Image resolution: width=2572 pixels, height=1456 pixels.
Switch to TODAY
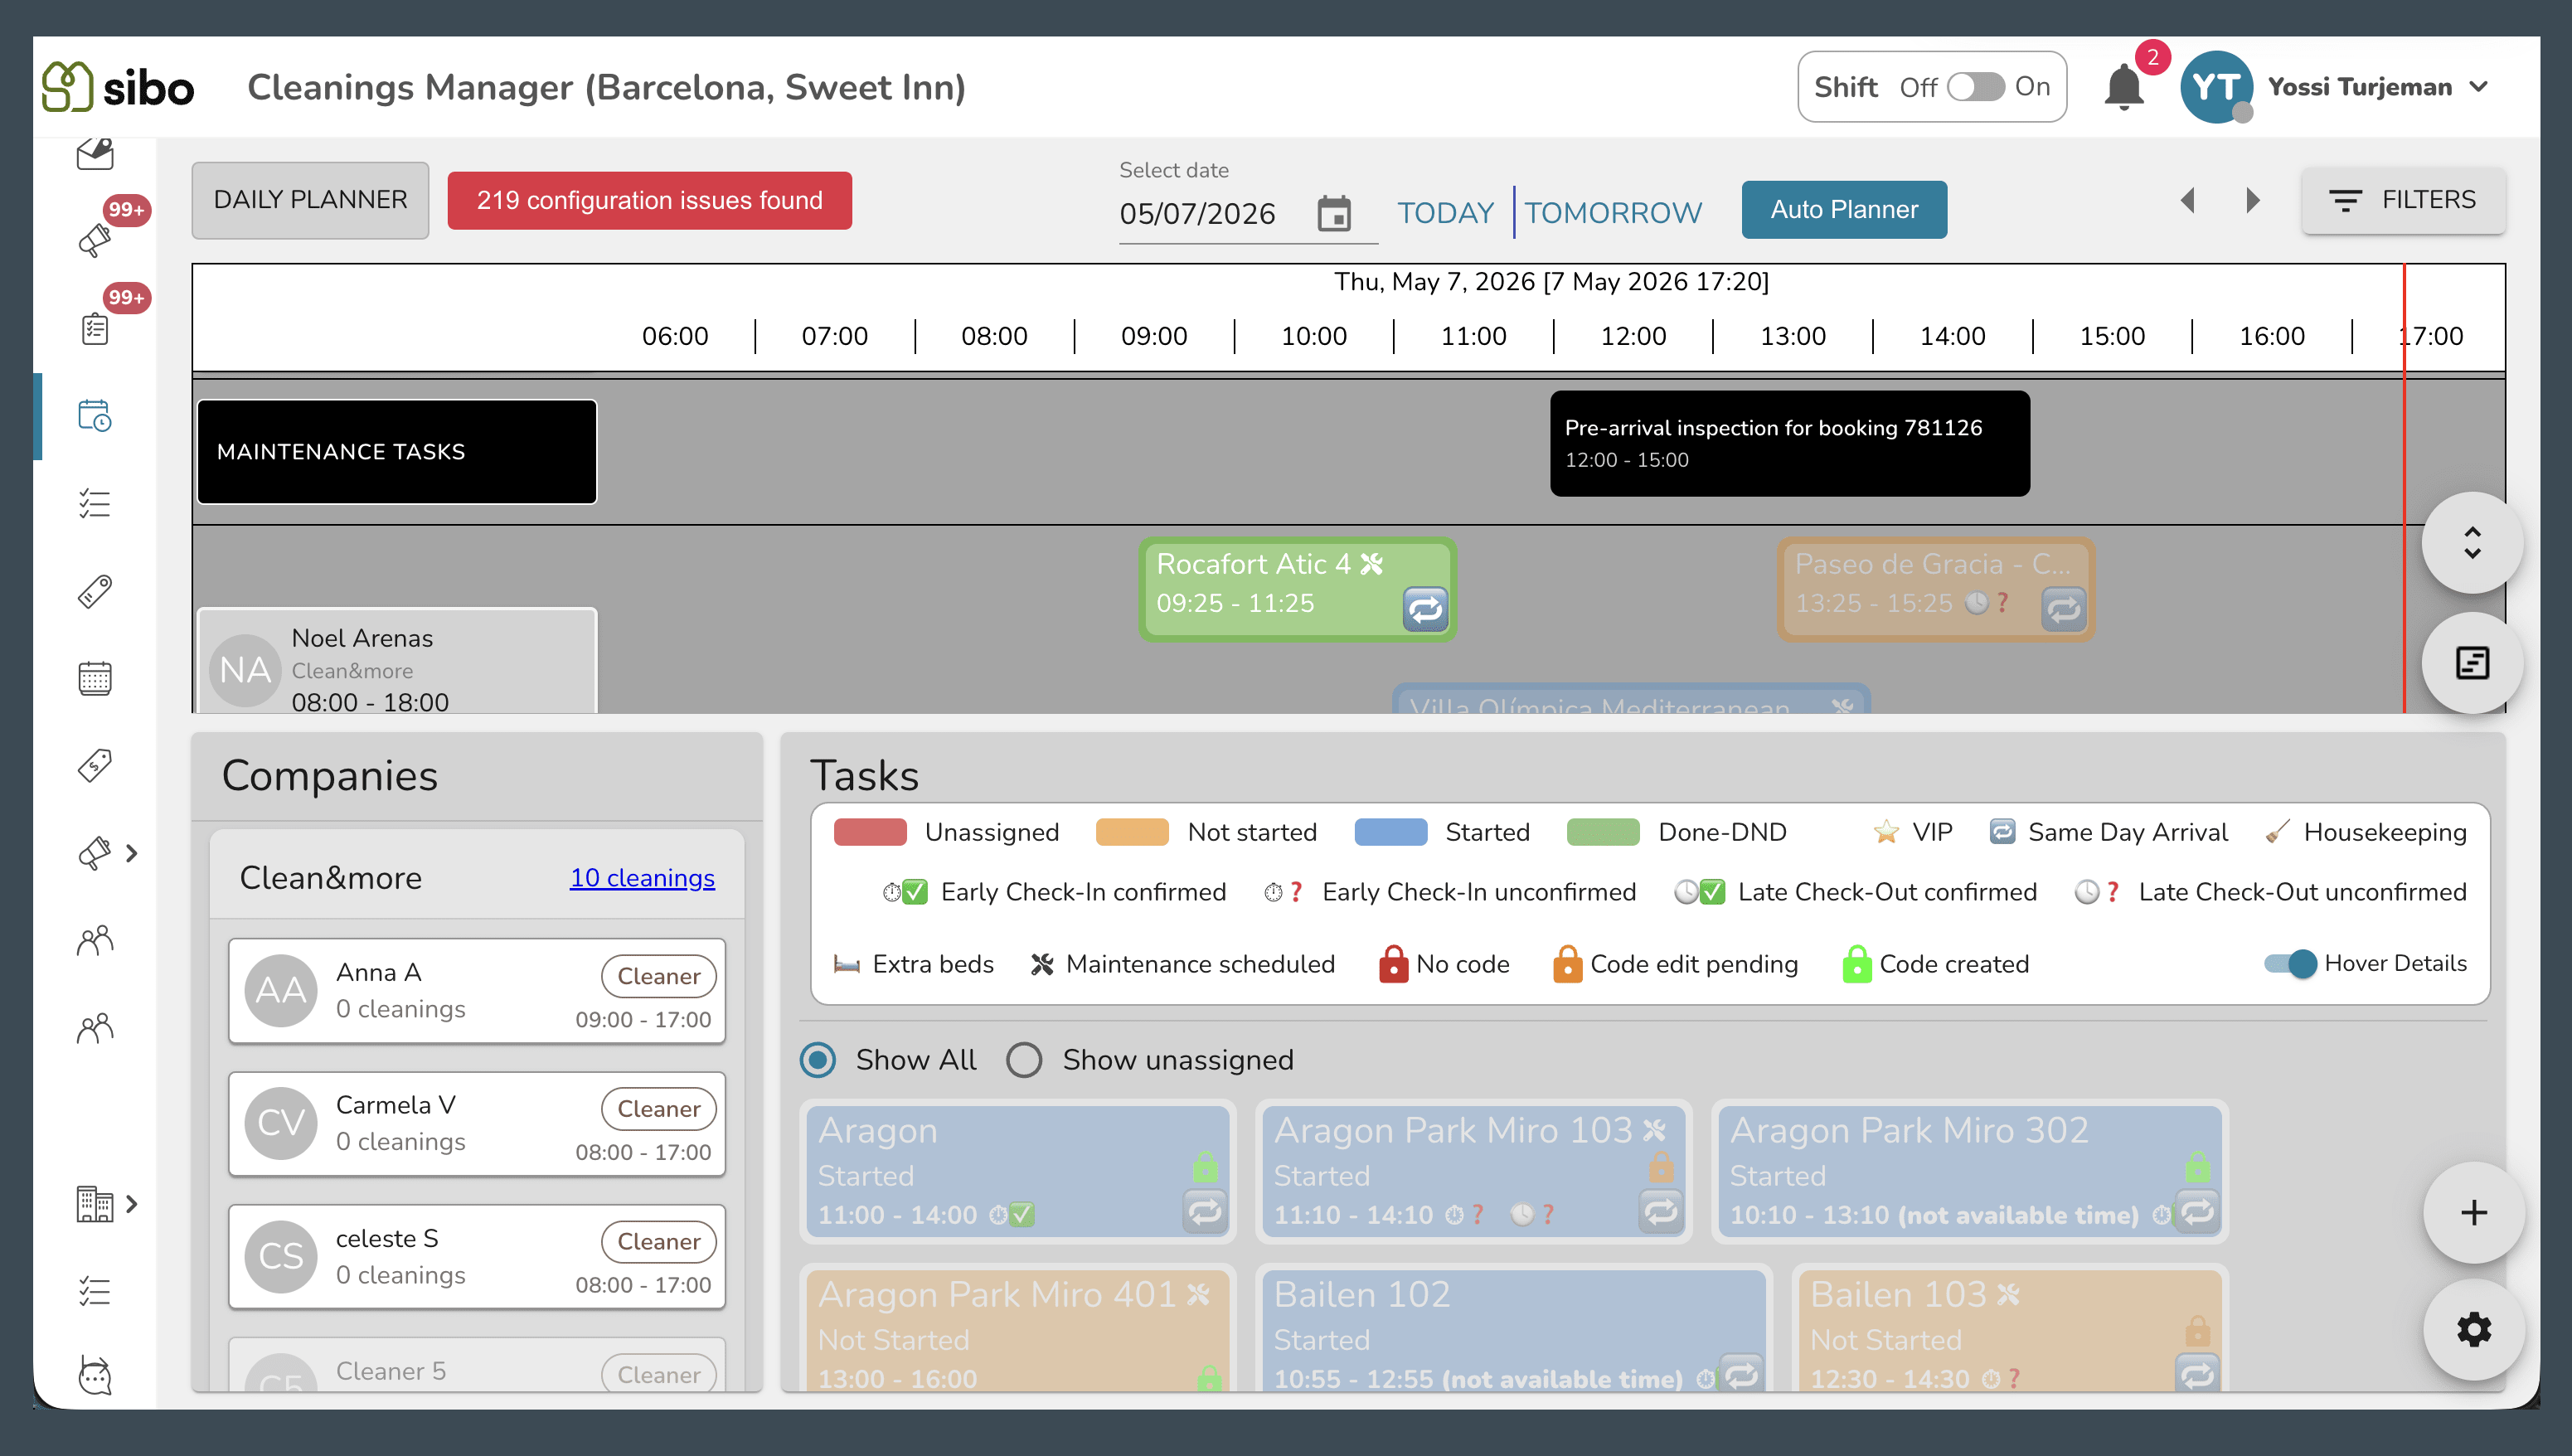coord(1445,212)
